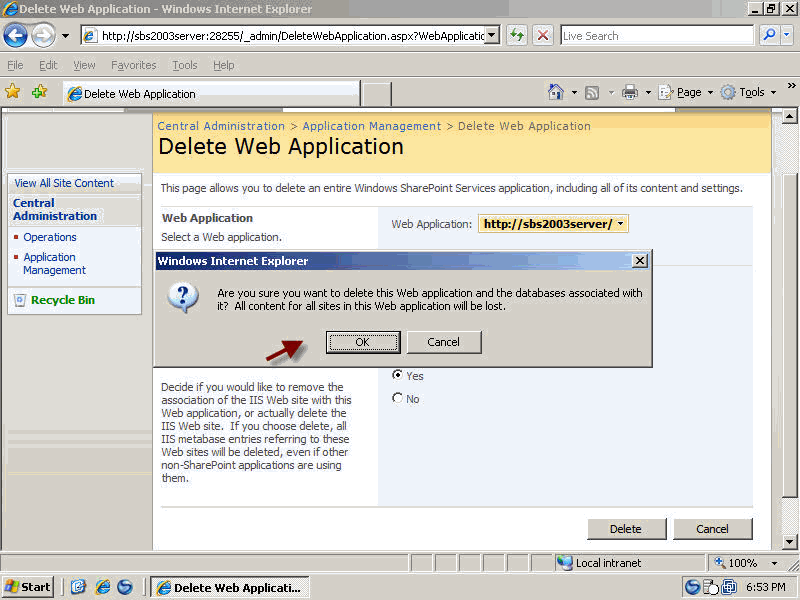Click the monitors system tray icon before clock

(x=729, y=587)
